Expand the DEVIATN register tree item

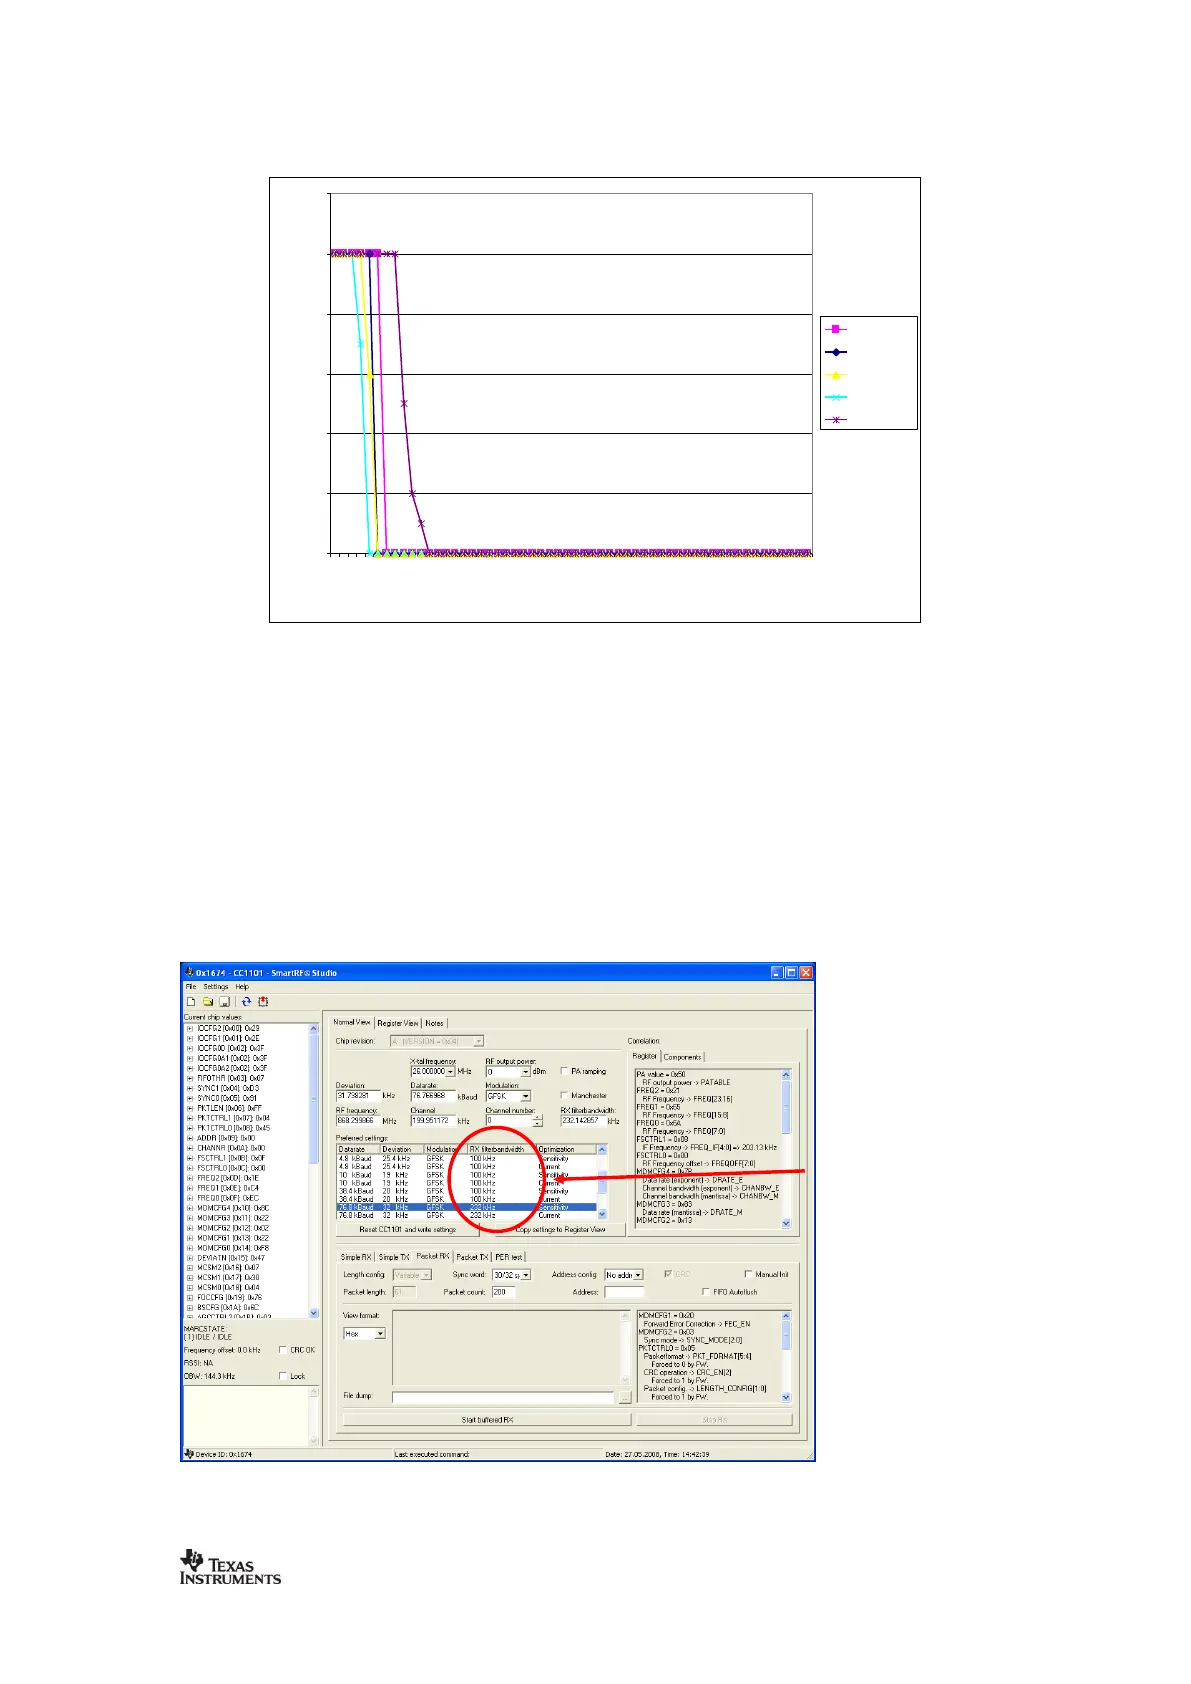point(190,1258)
